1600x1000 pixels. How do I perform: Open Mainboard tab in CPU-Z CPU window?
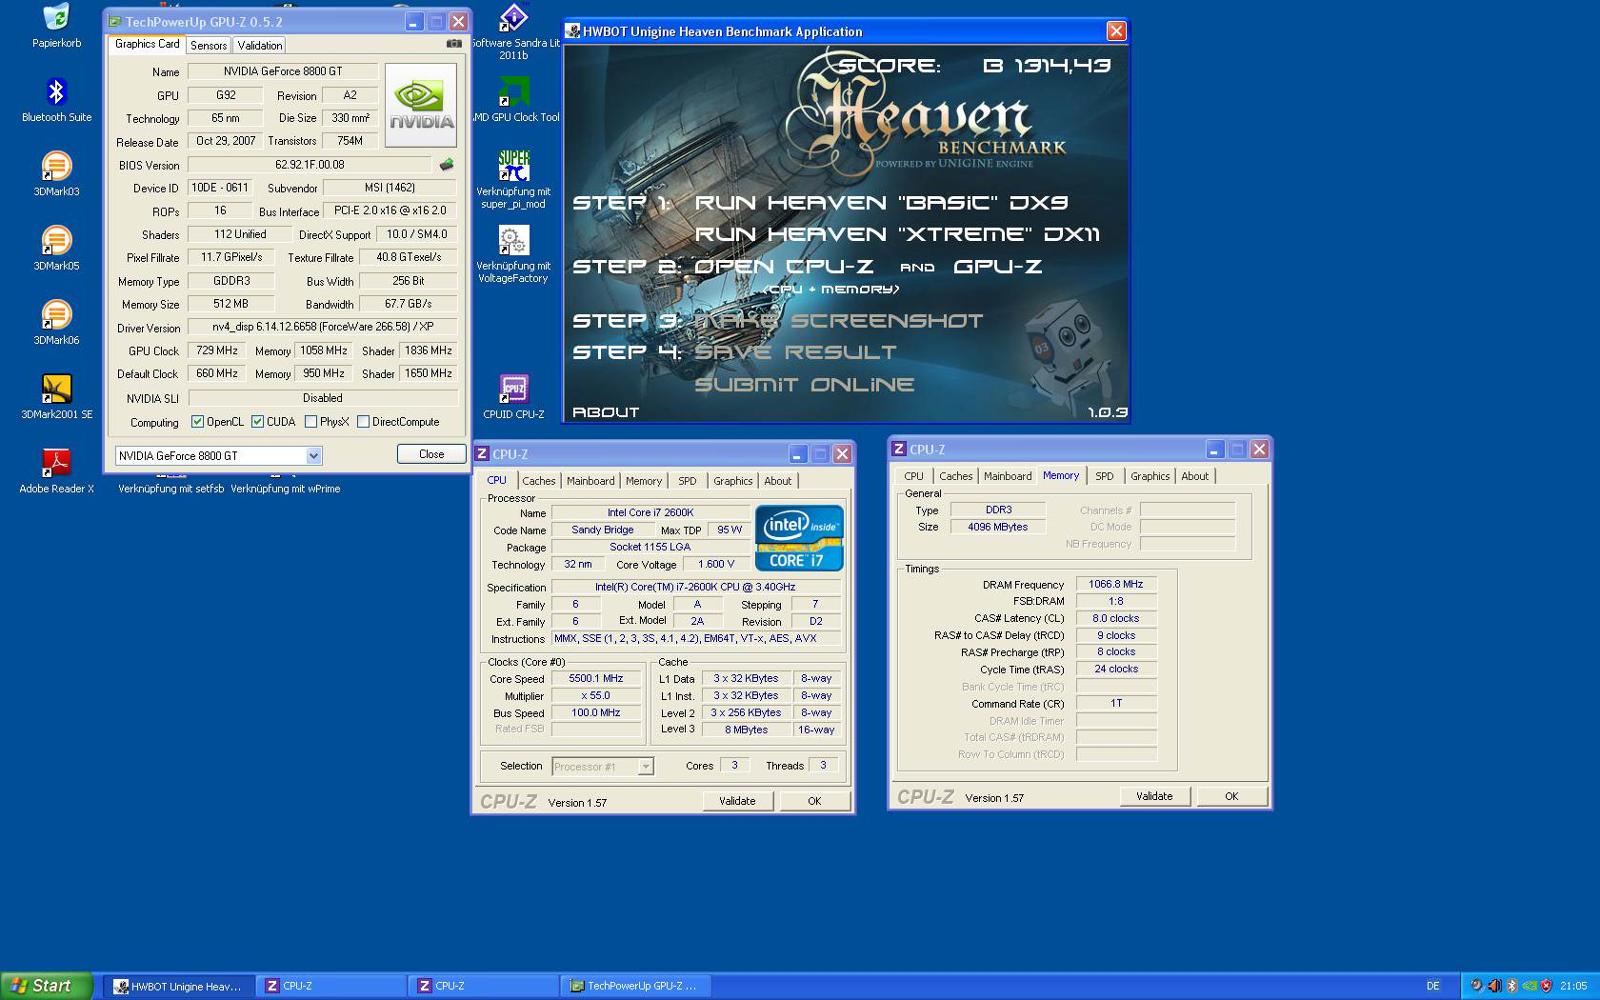pyautogui.click(x=590, y=481)
